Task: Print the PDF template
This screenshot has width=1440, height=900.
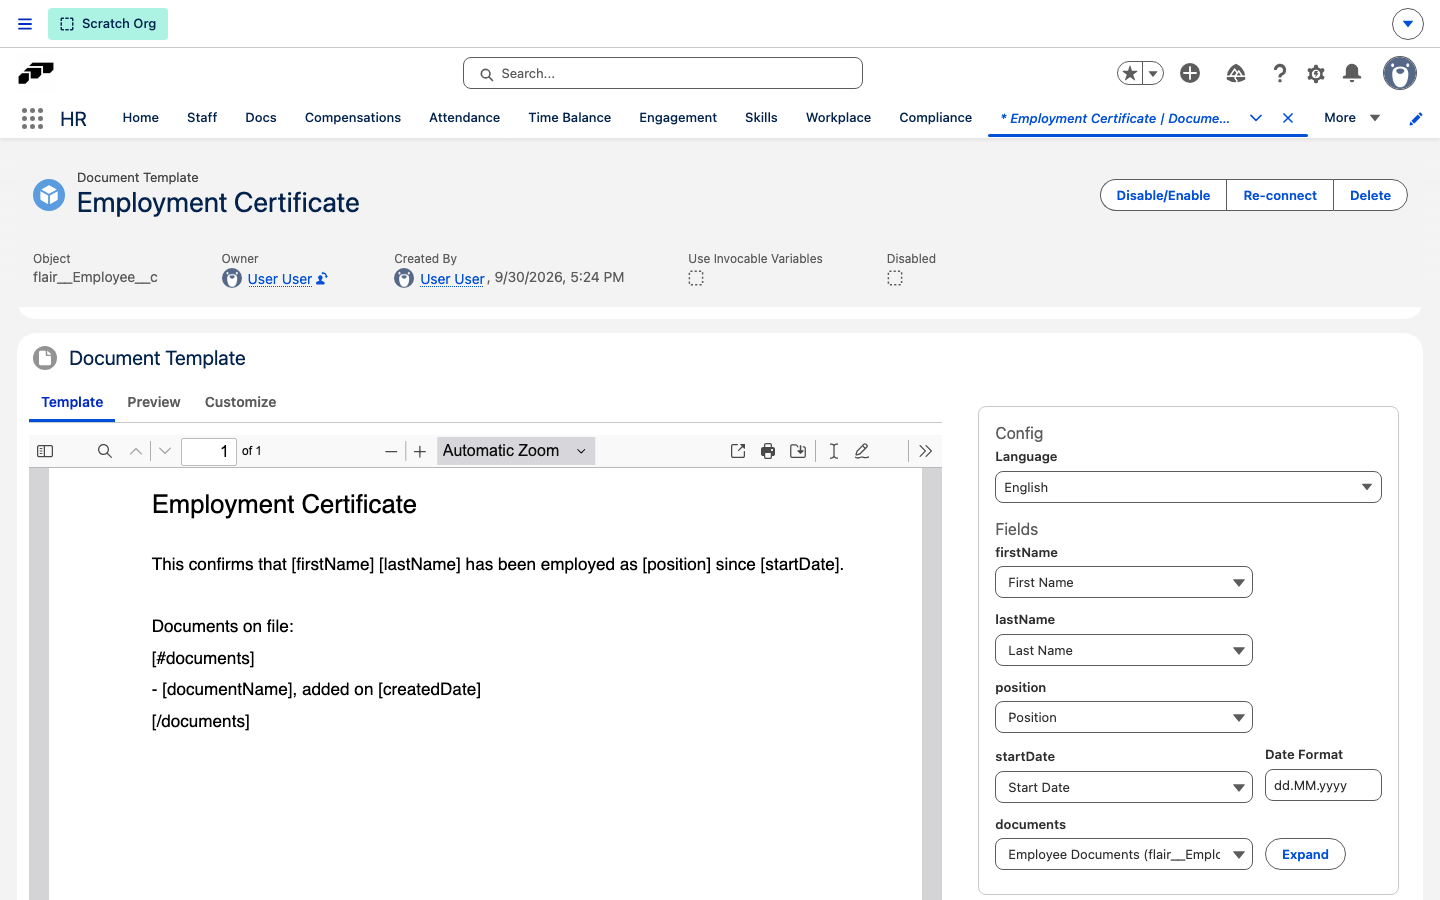Action: tap(768, 451)
